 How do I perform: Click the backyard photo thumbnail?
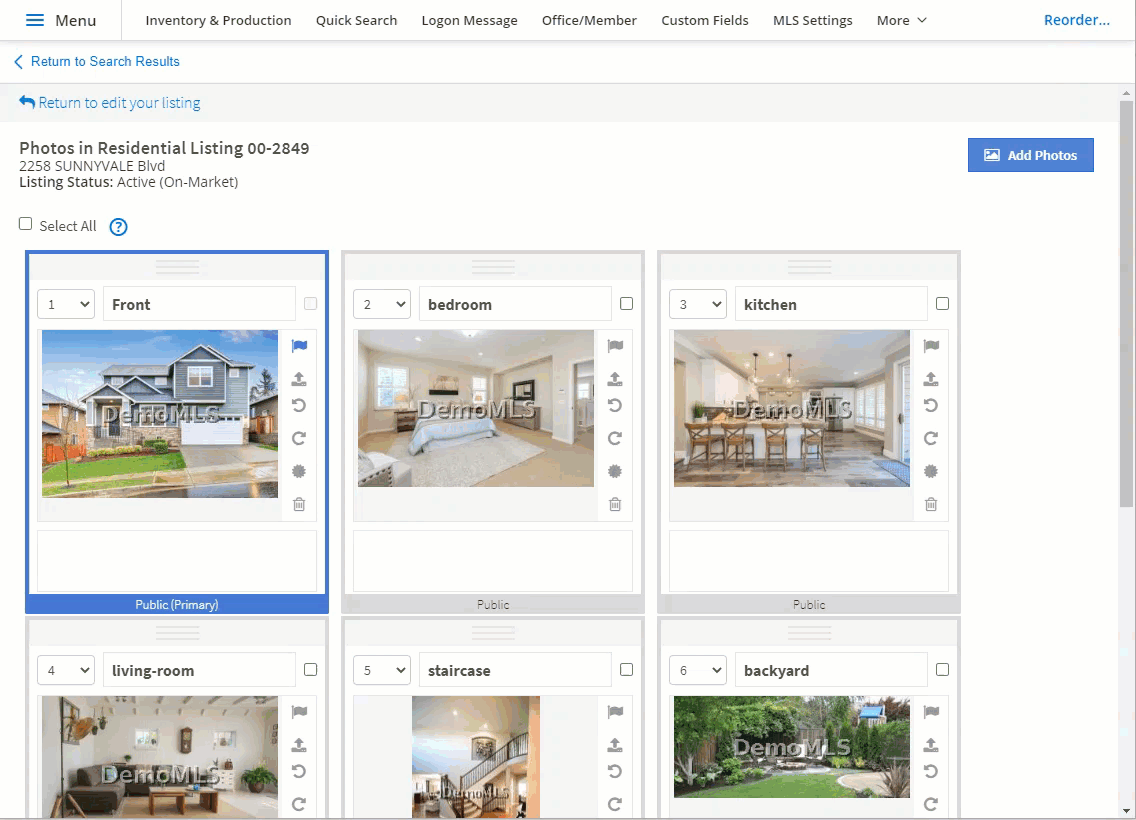pyautogui.click(x=791, y=747)
